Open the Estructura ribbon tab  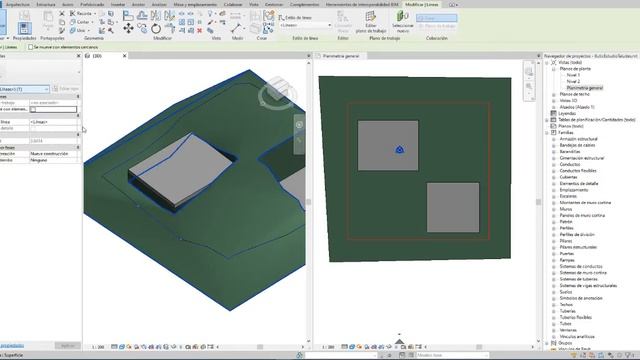click(x=46, y=4)
